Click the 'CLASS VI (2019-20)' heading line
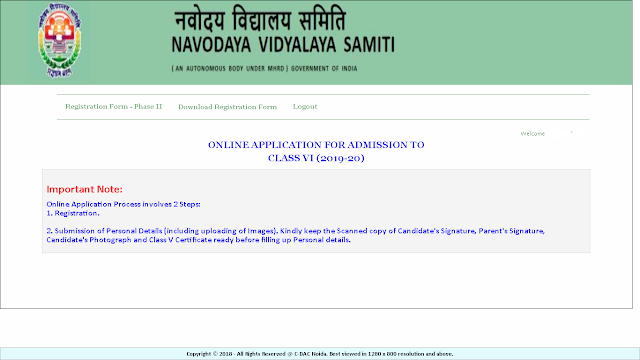Image resolution: width=640 pixels, height=360 pixels. point(316,158)
